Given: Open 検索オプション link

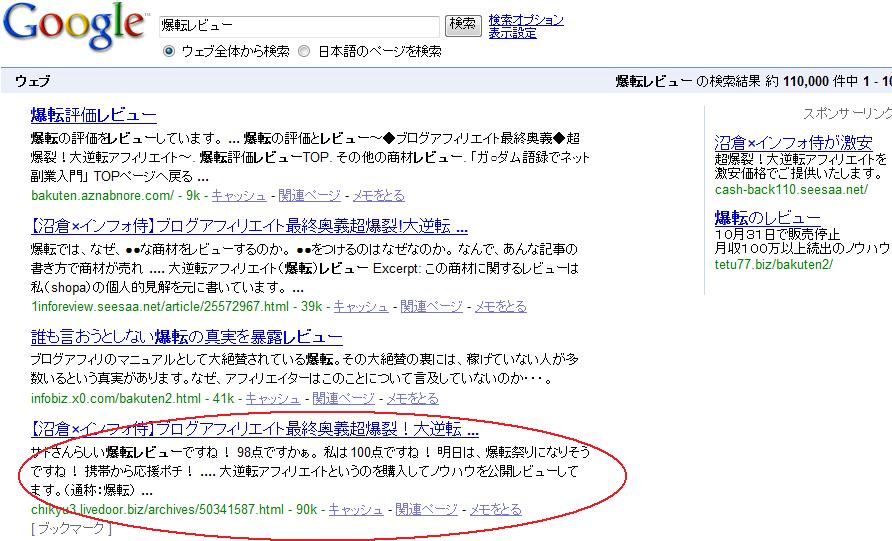Looking at the screenshot, I should click(526, 20).
